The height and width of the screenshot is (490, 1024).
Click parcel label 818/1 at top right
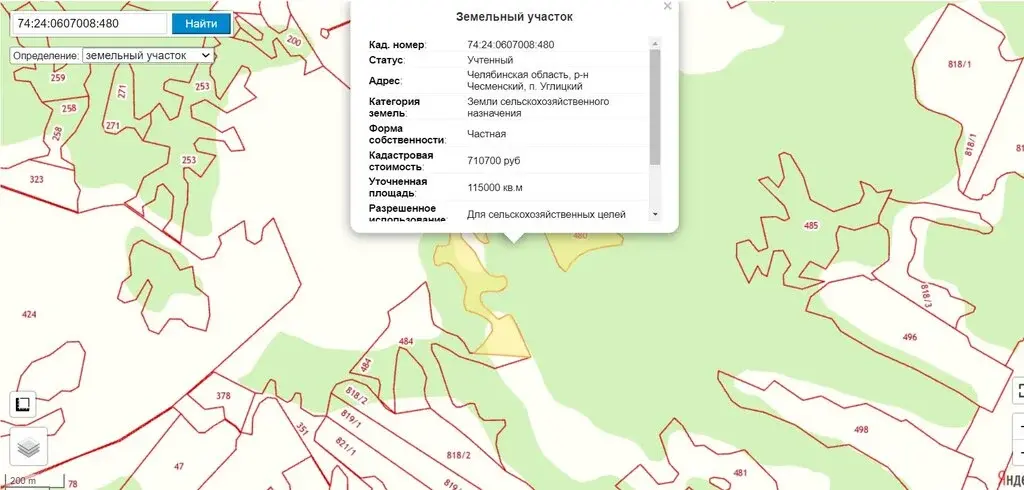[x=959, y=64]
